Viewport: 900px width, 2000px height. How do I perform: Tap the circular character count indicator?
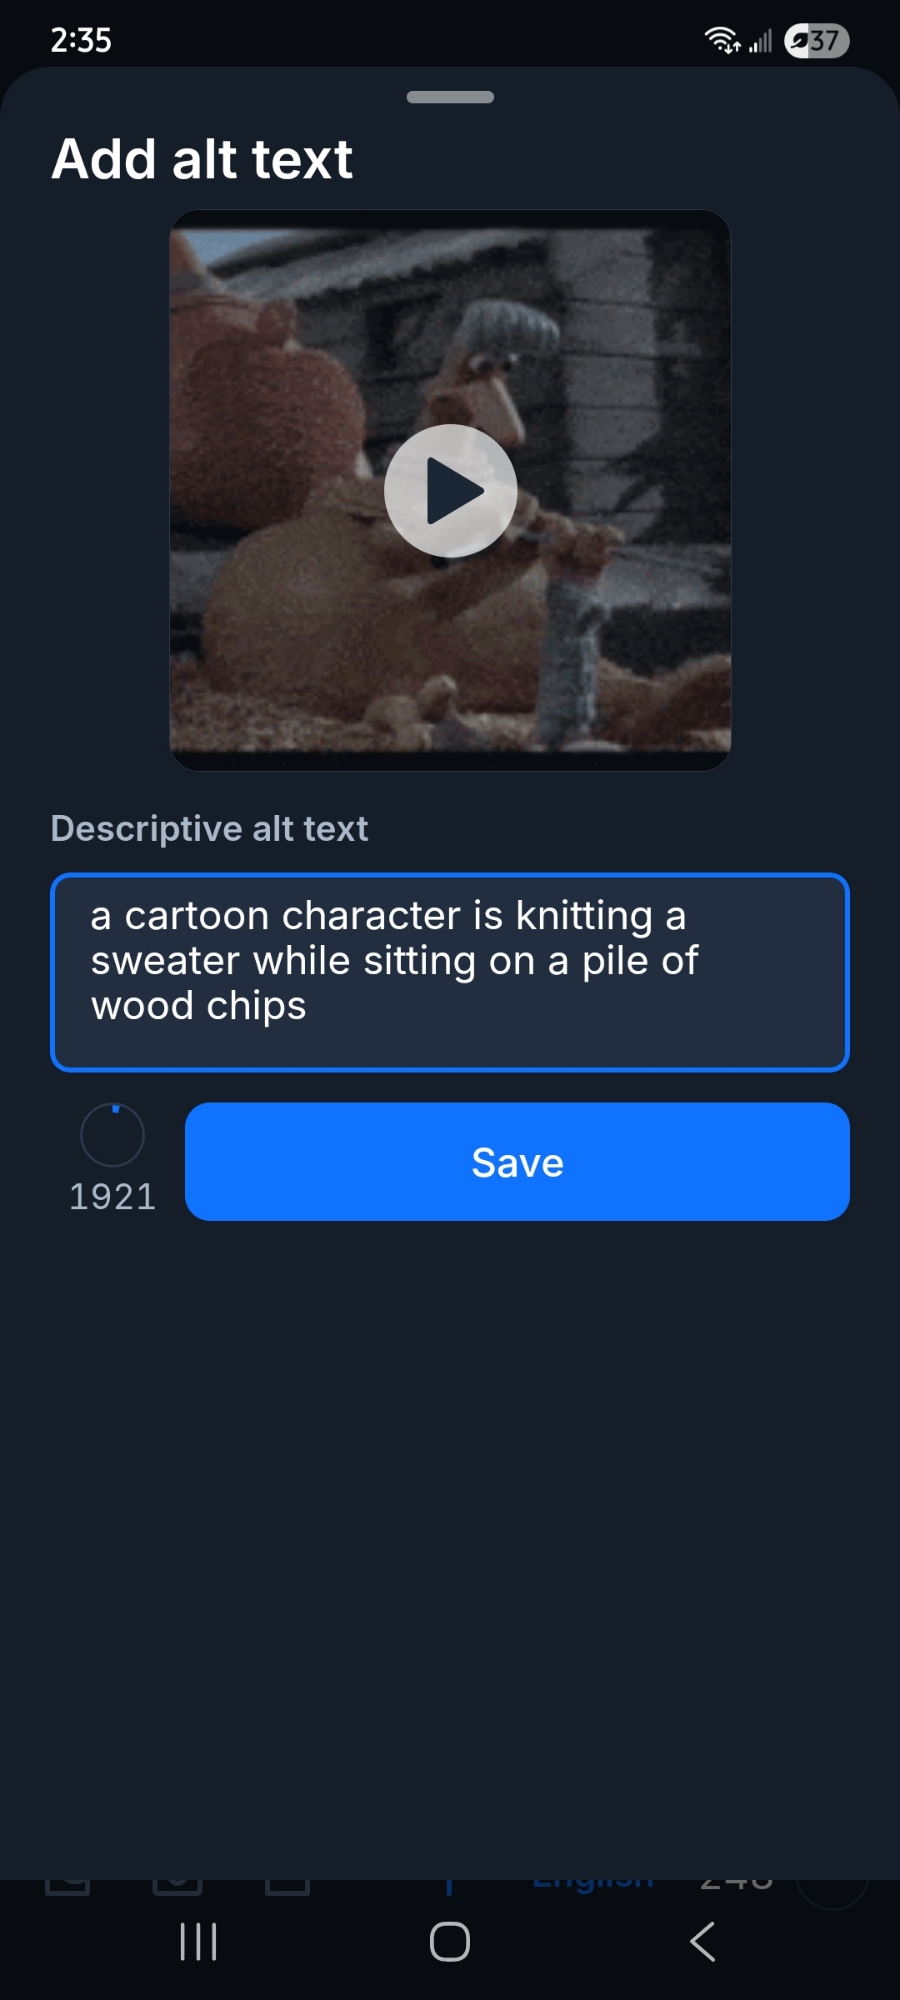click(112, 1135)
